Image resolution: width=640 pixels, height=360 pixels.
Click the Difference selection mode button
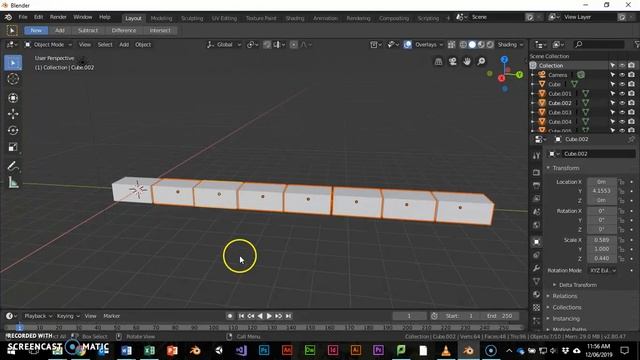[x=124, y=30]
